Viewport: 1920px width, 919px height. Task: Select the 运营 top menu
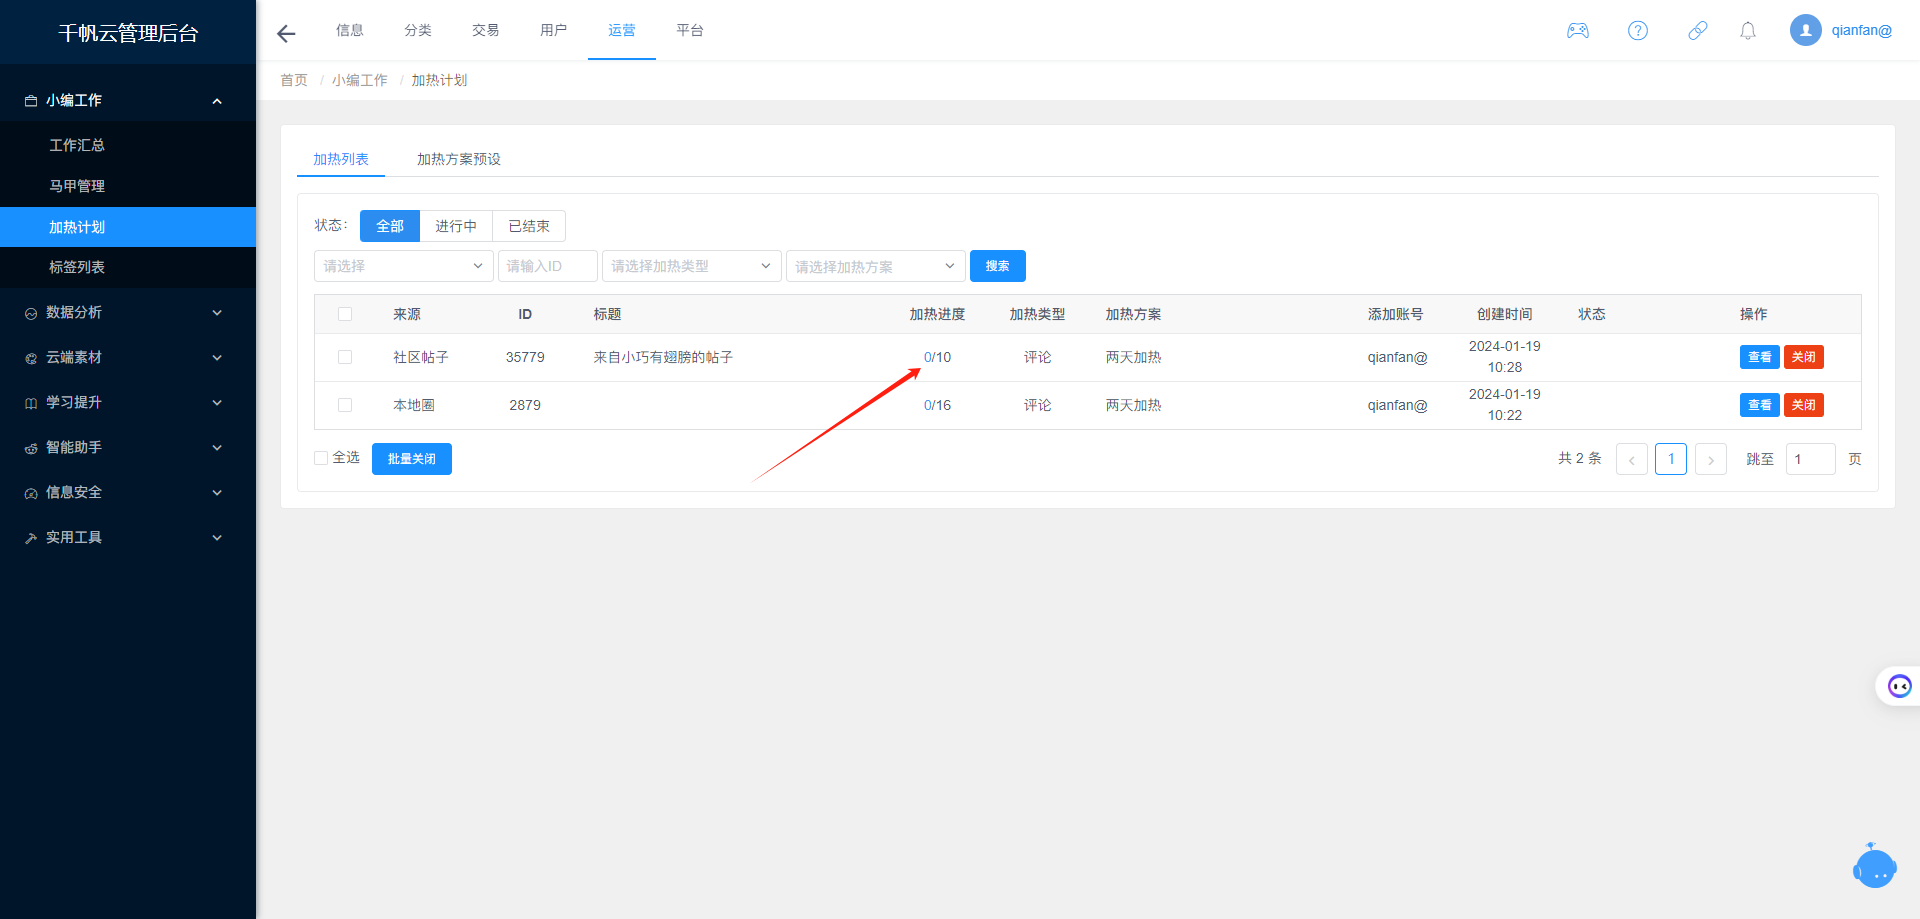click(622, 30)
